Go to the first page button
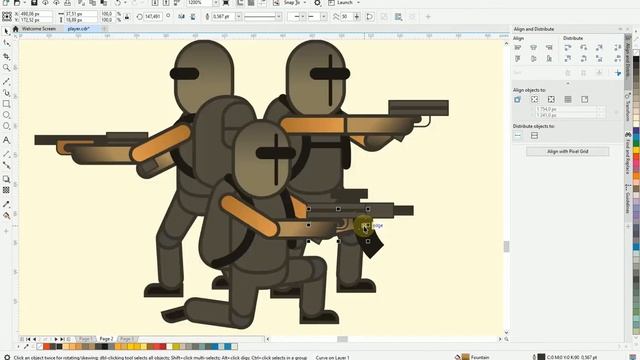This screenshot has height=360, width=640. [28, 339]
